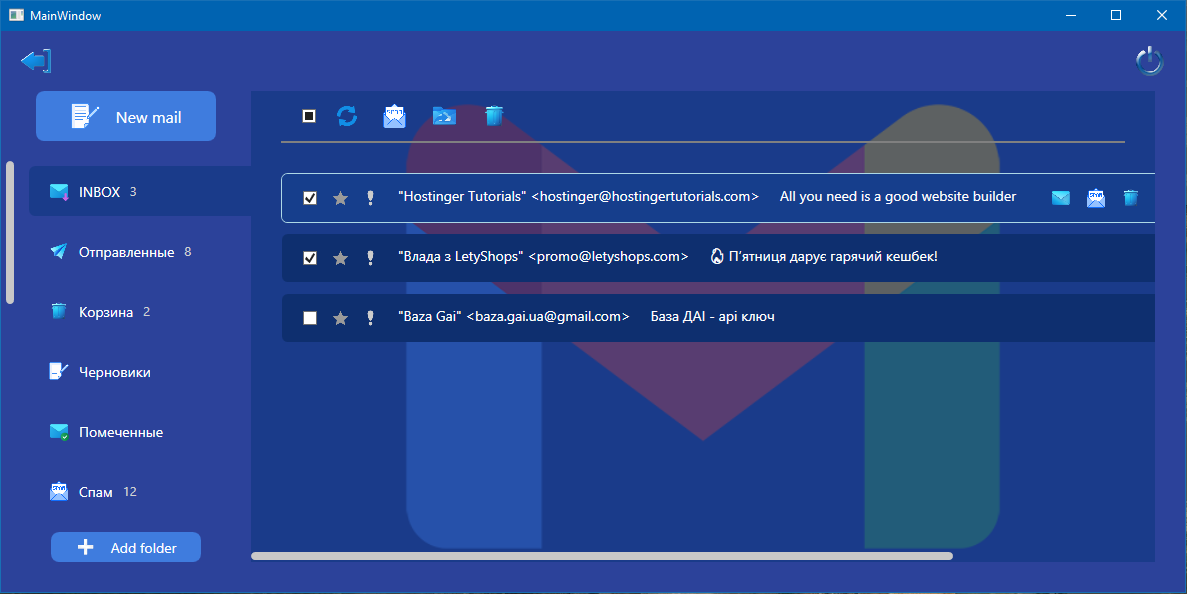The height and width of the screenshot is (594, 1187).
Task: Mark the Hostinger Tutorials email as unread via envelope icon
Action: pos(1060,198)
